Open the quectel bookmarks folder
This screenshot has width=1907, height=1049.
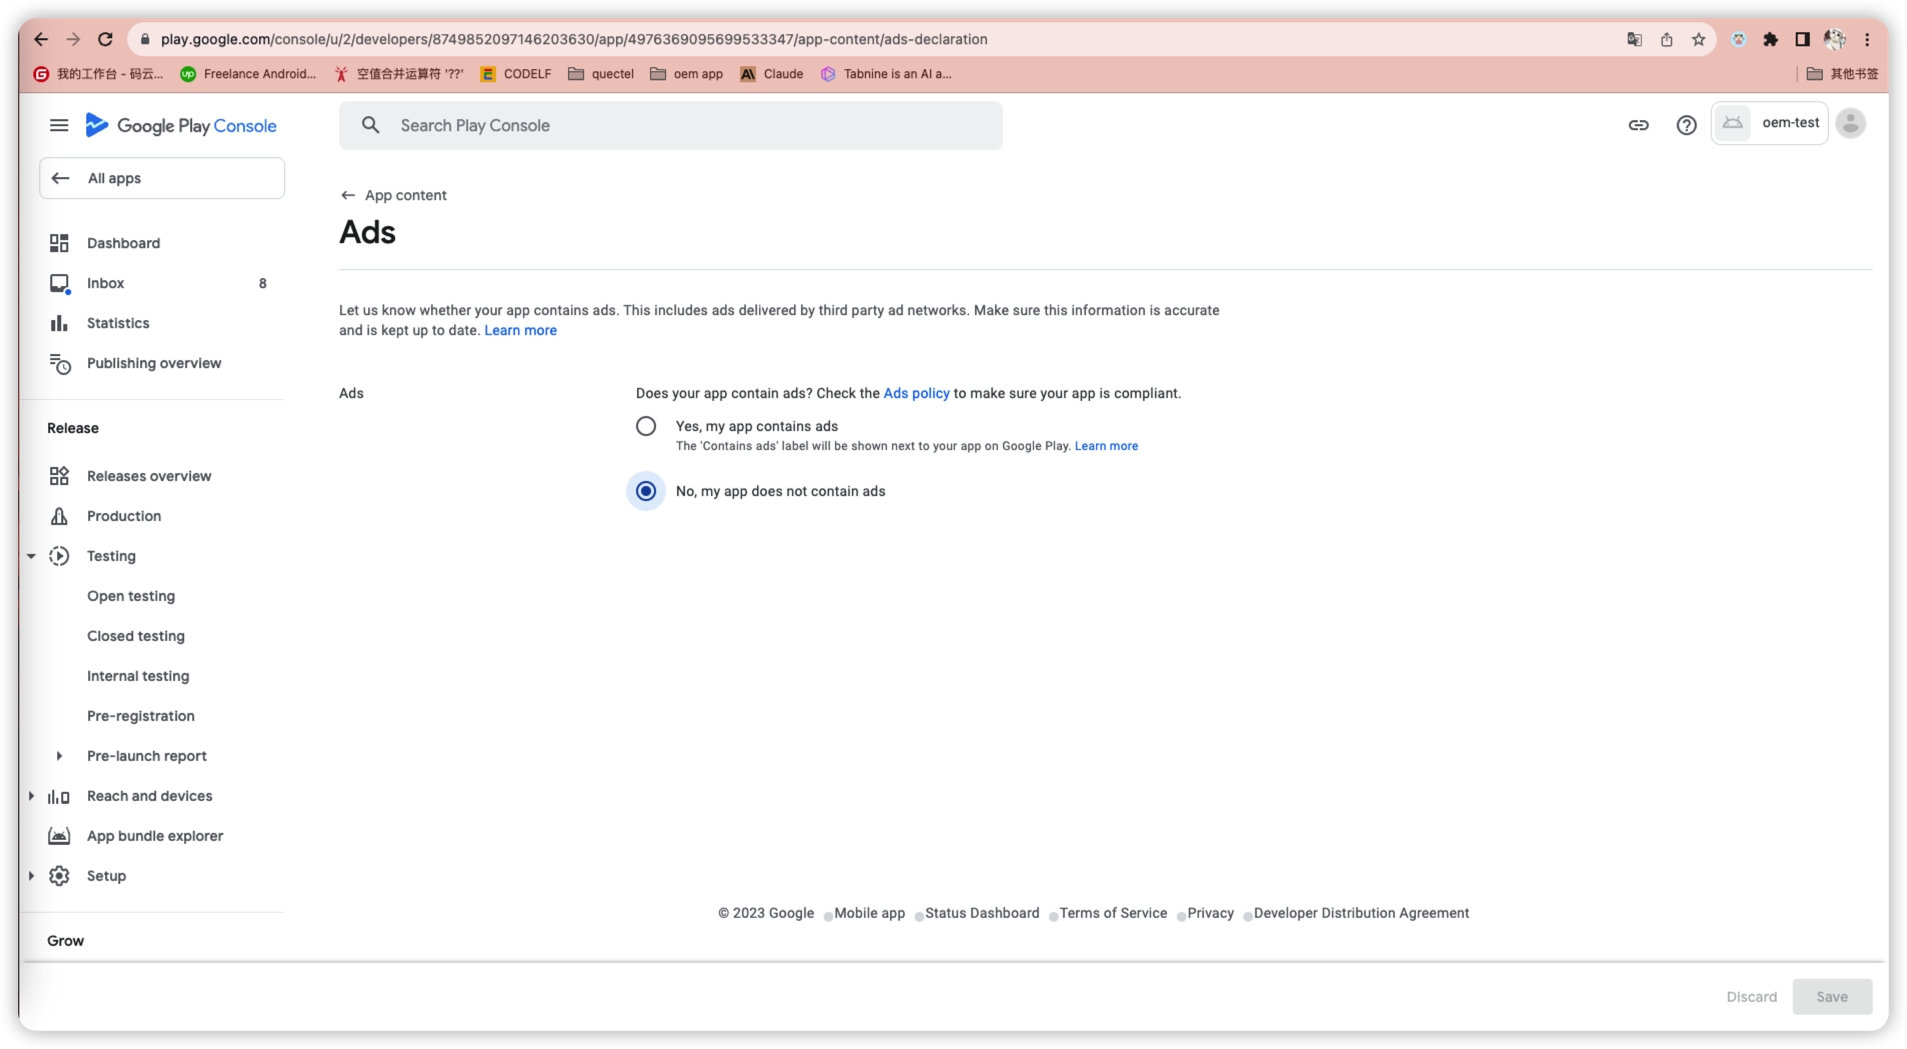click(601, 74)
